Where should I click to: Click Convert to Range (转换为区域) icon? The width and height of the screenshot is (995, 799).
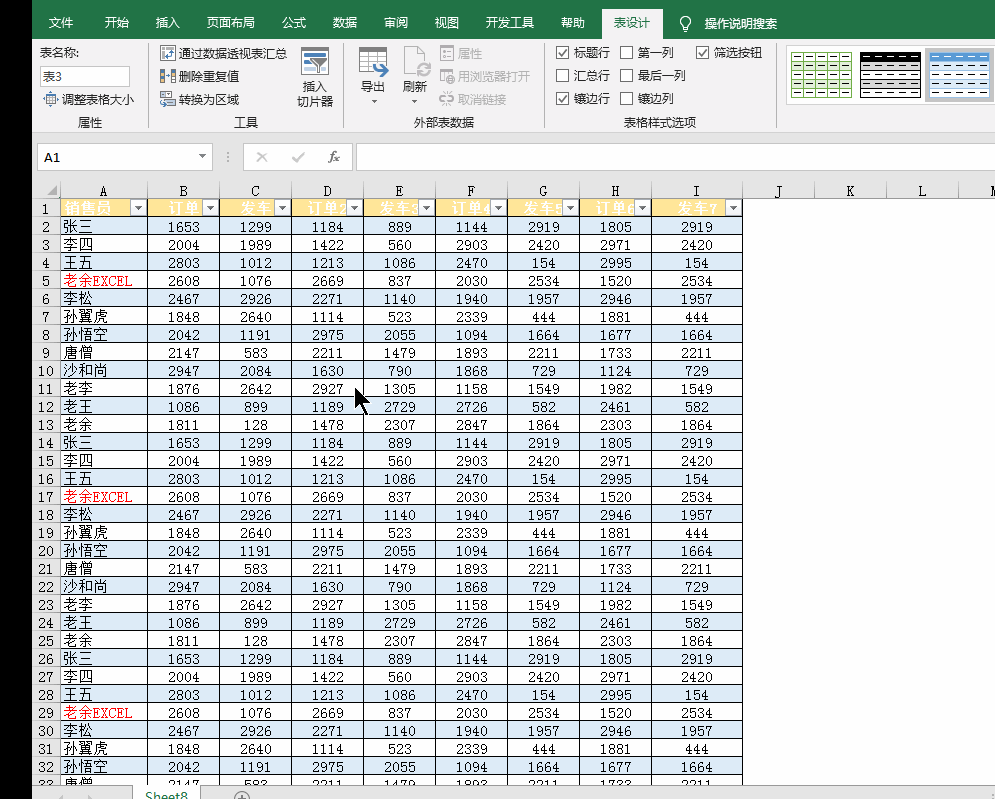coord(168,99)
